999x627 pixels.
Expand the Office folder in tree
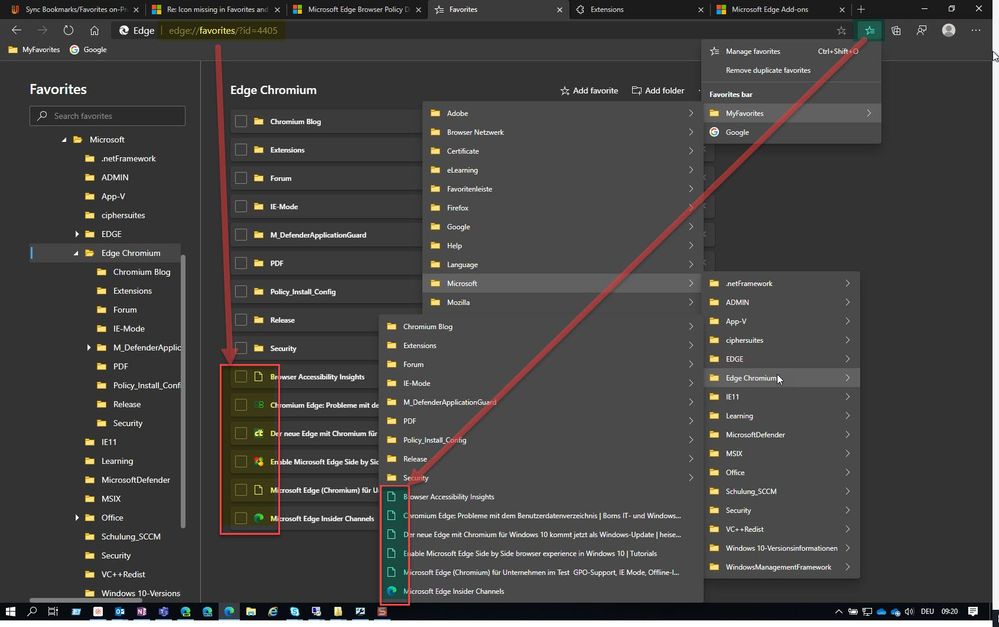77,517
